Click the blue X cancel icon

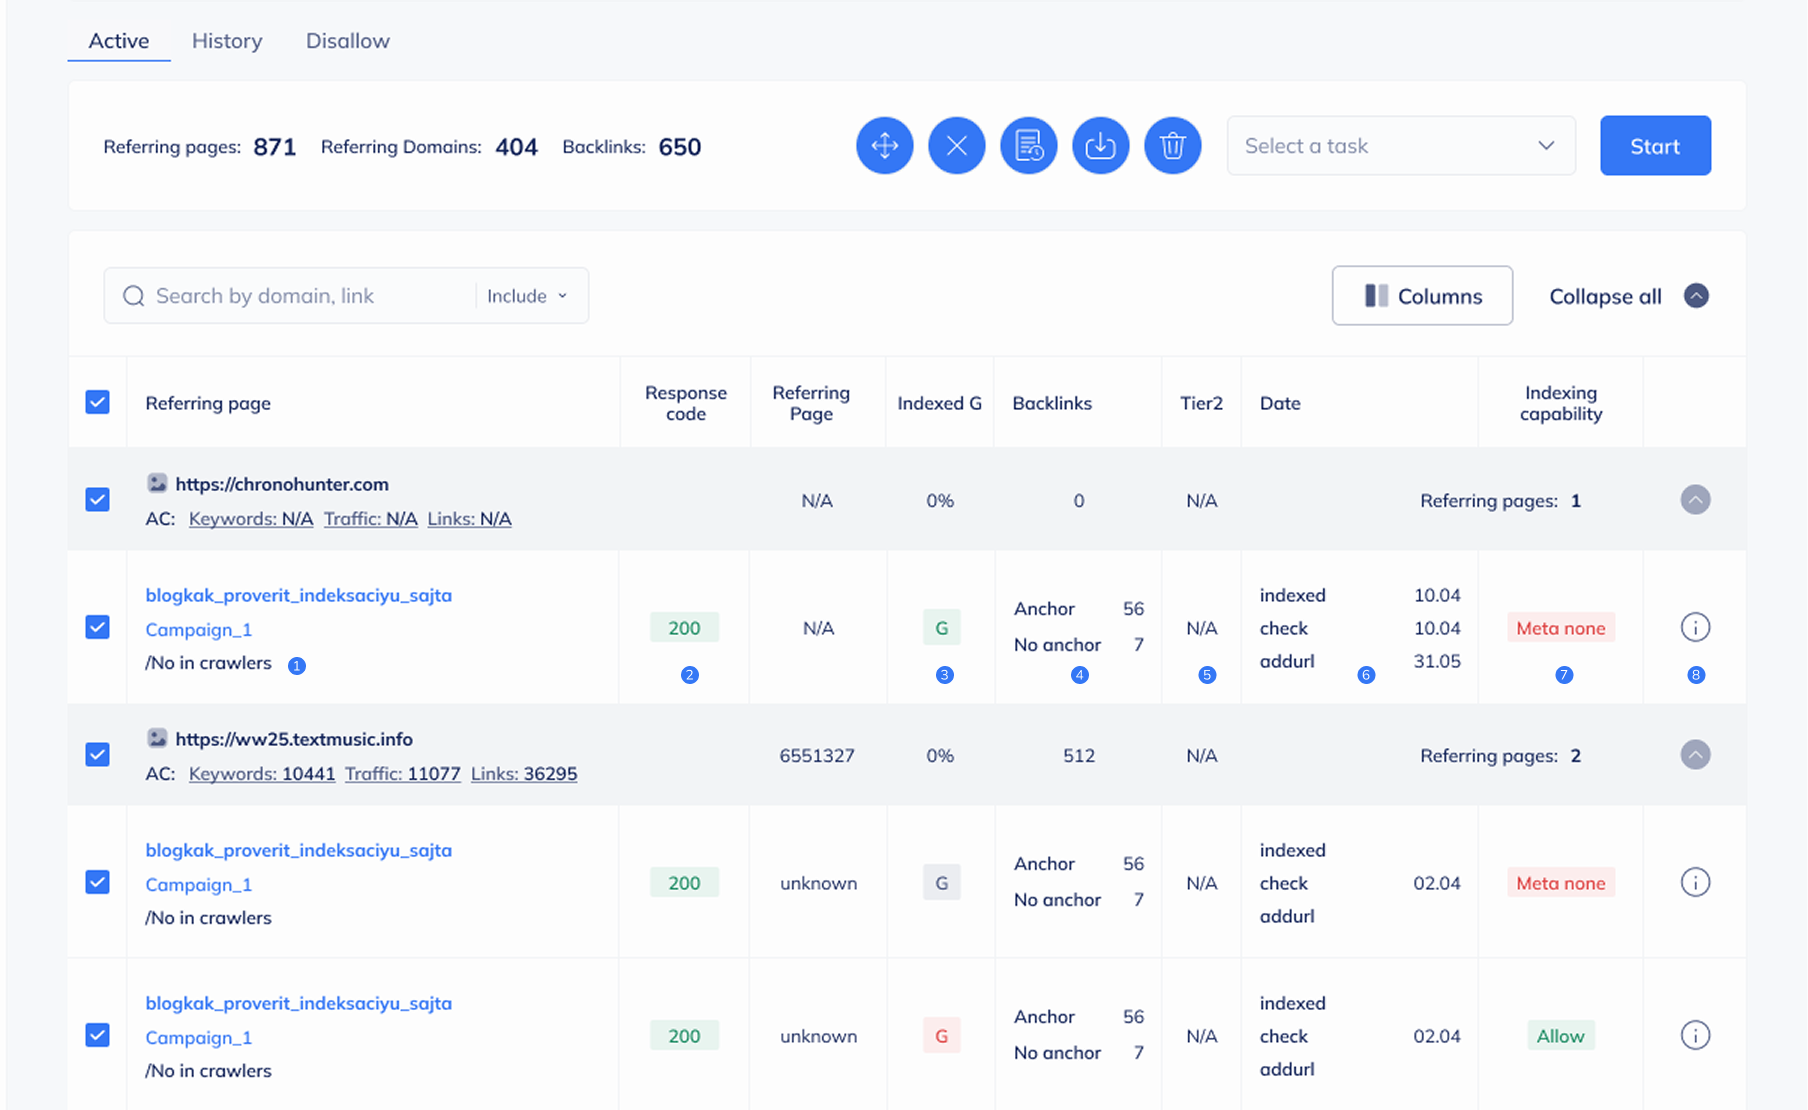956,146
